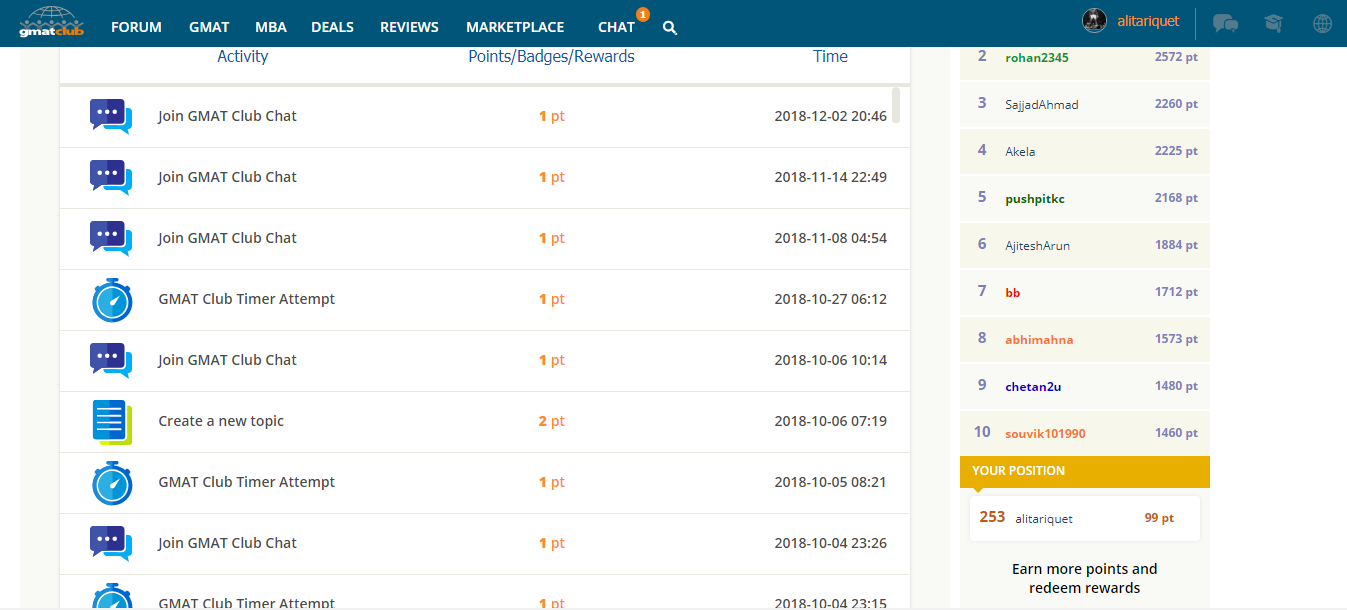The height and width of the screenshot is (610, 1347).
Task: Click the chat notification badge
Action: click(x=642, y=14)
